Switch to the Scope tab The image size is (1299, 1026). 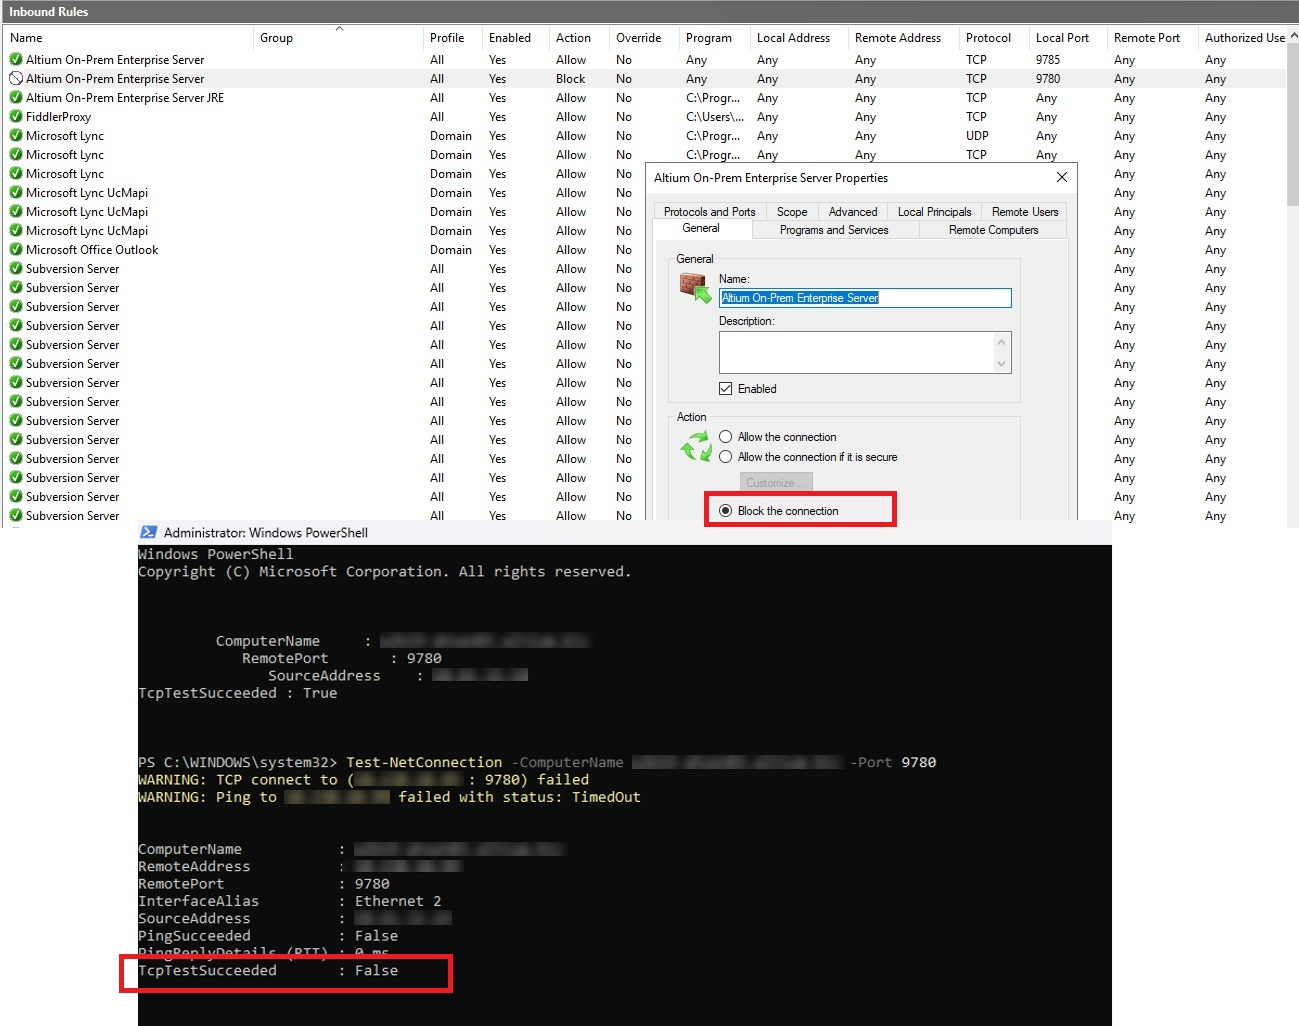point(792,212)
